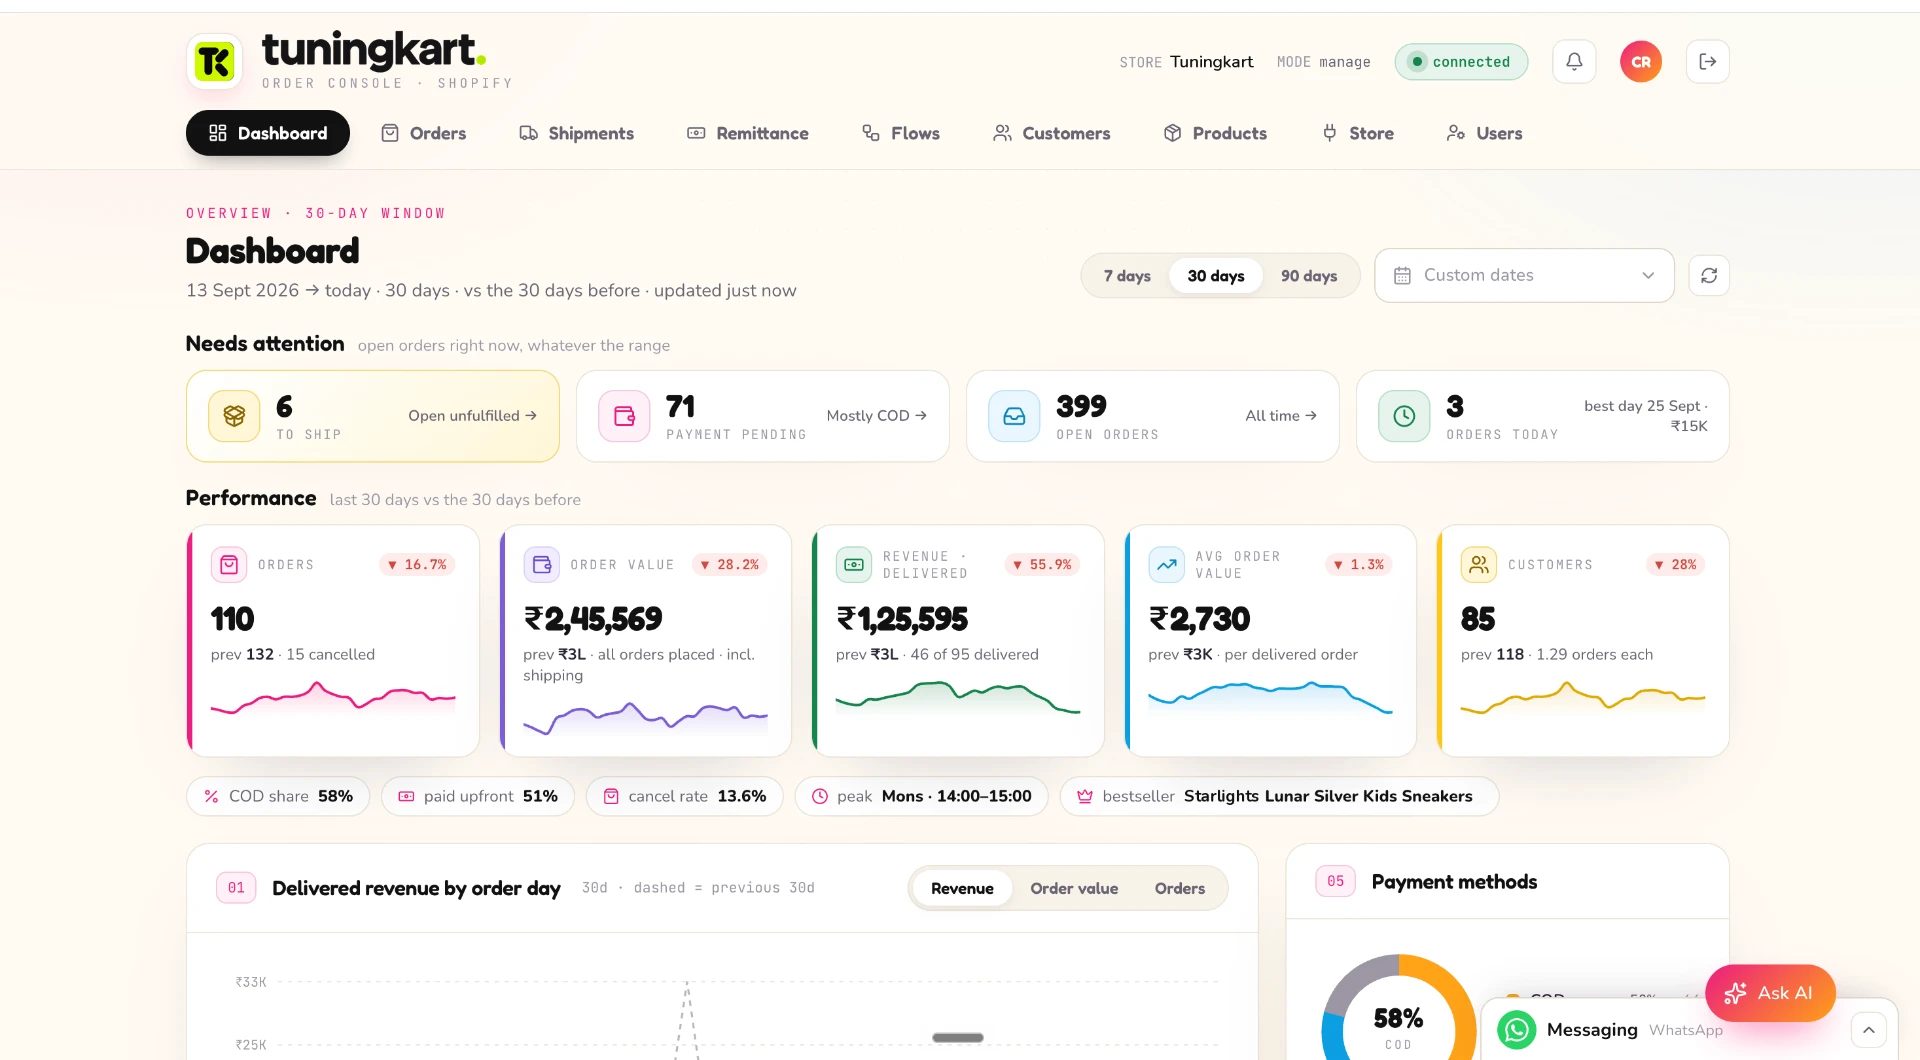This screenshot has width=1920, height=1060.
Task: Click the Mostly COD link
Action: coord(876,416)
